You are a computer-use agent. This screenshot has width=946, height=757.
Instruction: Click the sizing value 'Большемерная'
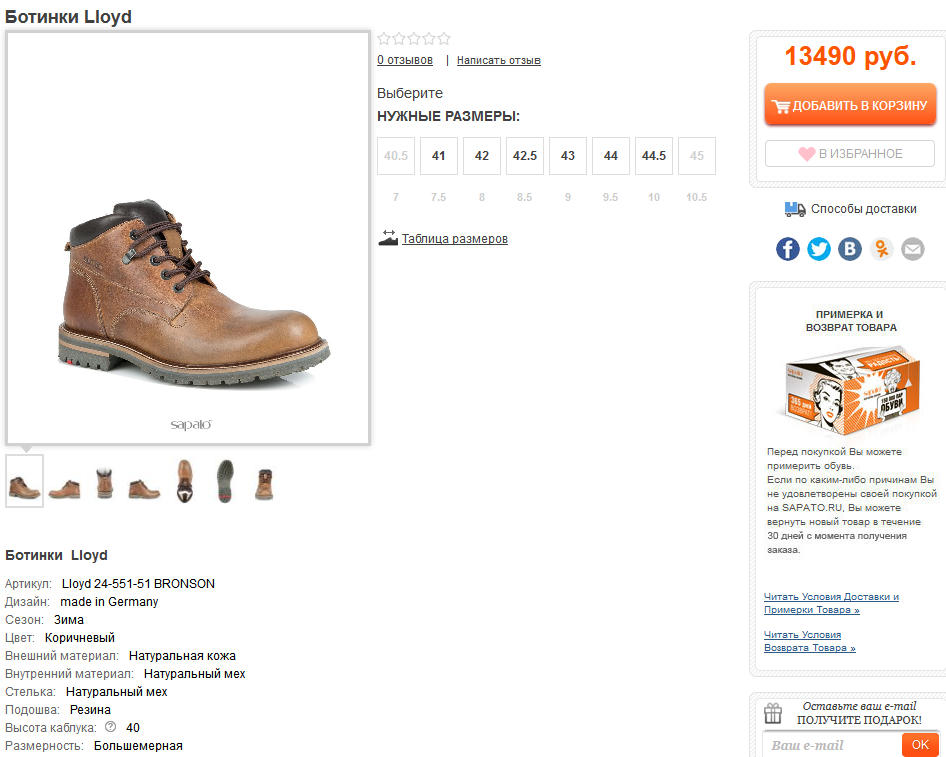pos(138,746)
